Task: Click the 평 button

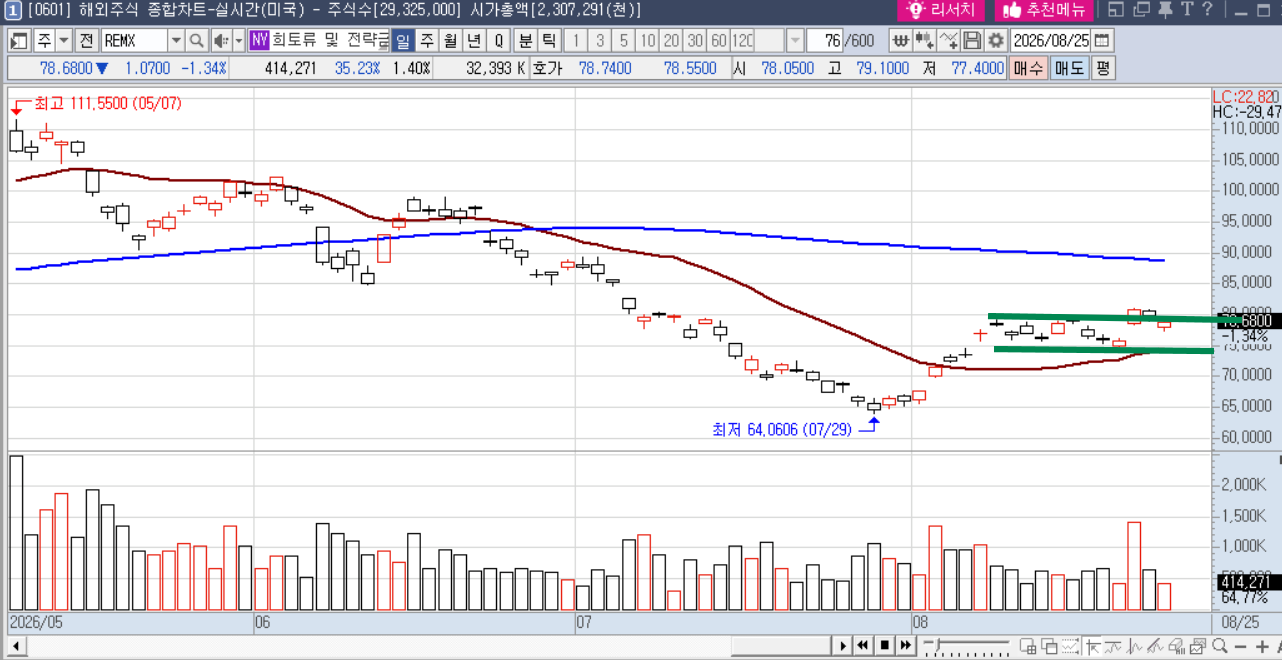Action: click(x=1102, y=68)
